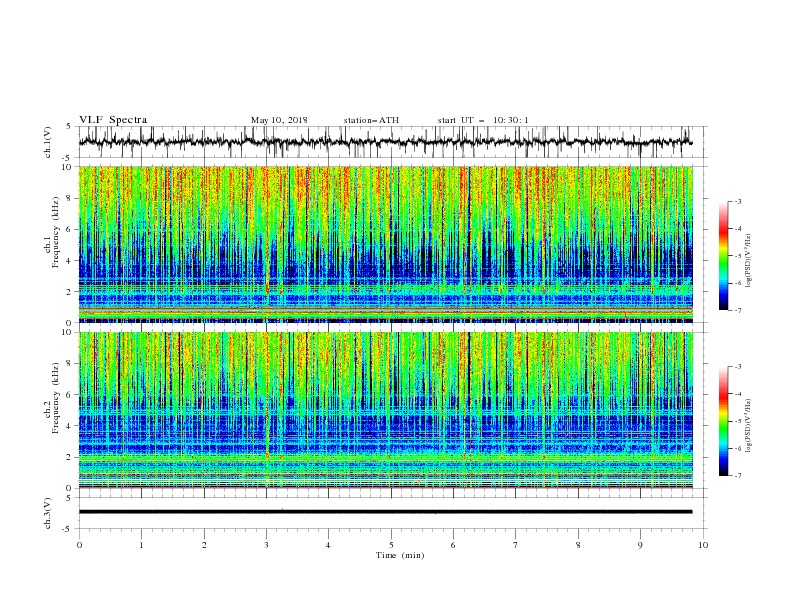Click the "9" tick label on time axis
This screenshot has height=612, width=792.
click(640, 545)
